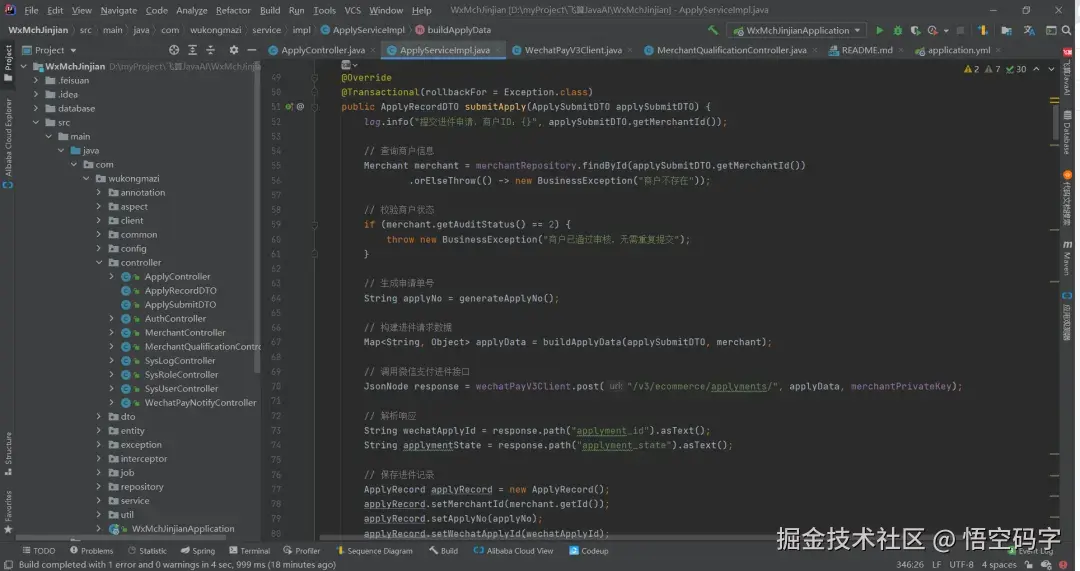Open the VCS menu
The image size is (1080, 571).
pos(352,10)
